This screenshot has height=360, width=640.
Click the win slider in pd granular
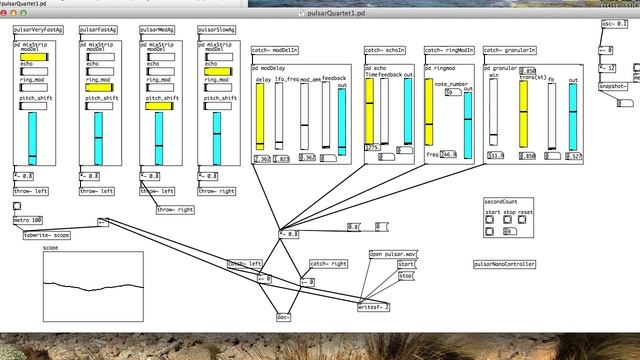tap(493, 112)
